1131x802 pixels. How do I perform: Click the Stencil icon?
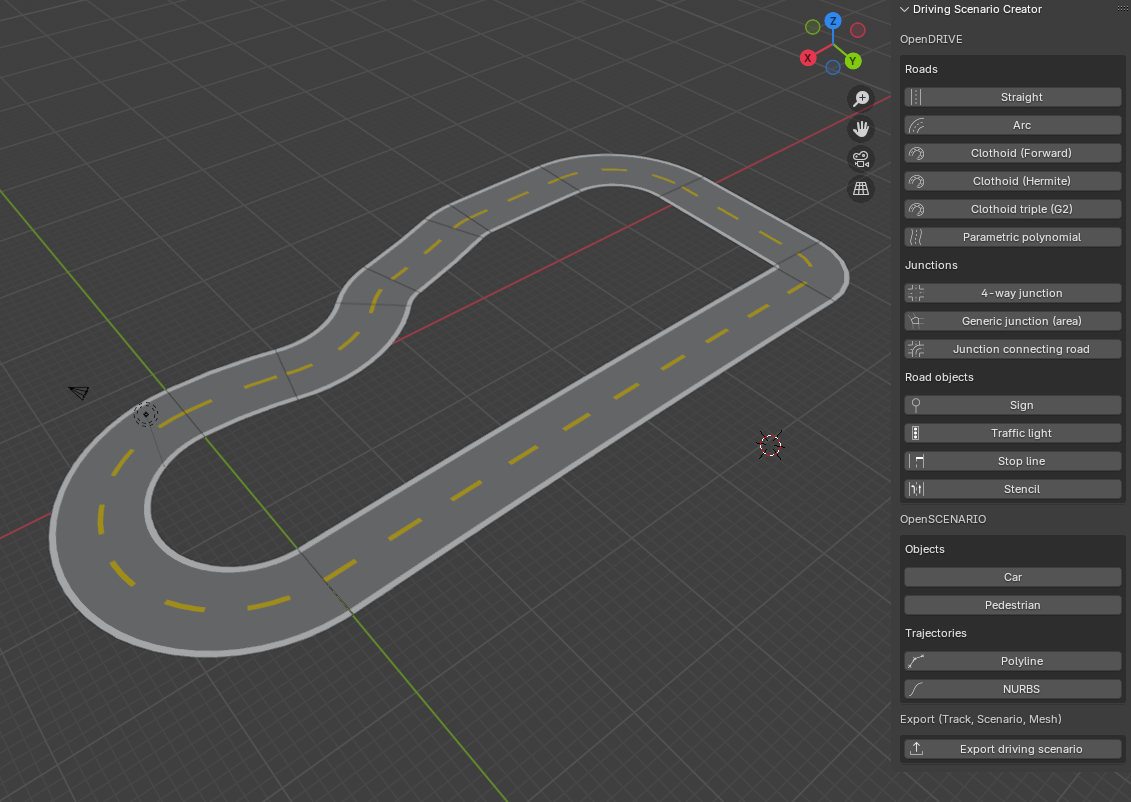[x=916, y=489]
